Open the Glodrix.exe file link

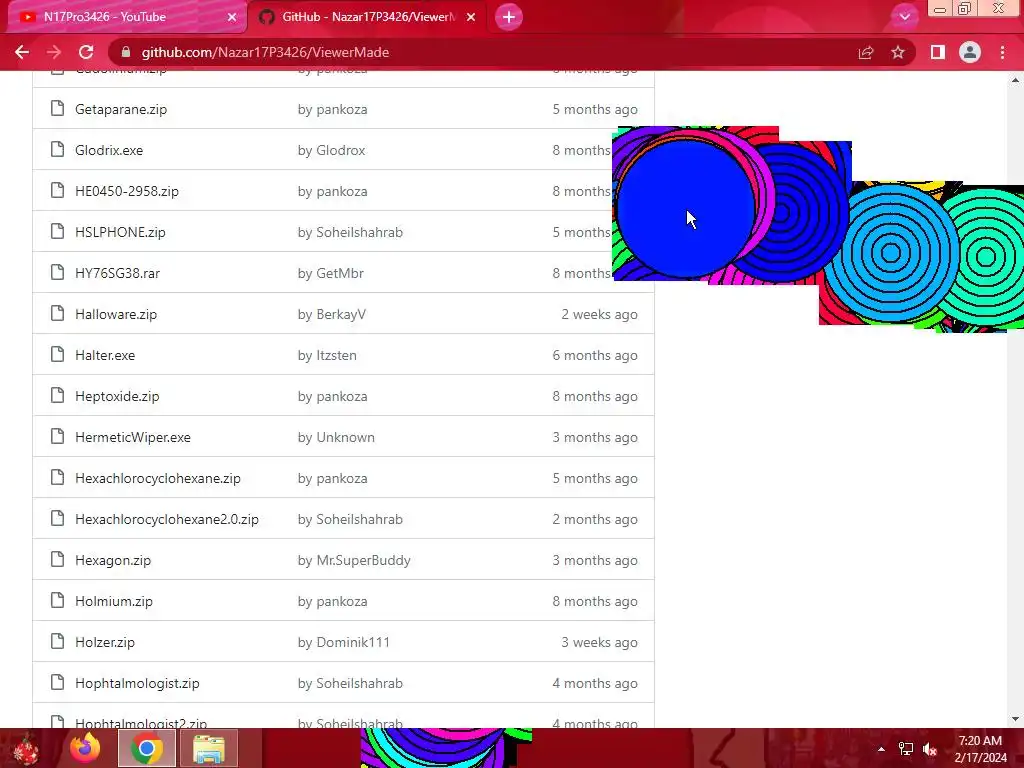click(x=109, y=150)
